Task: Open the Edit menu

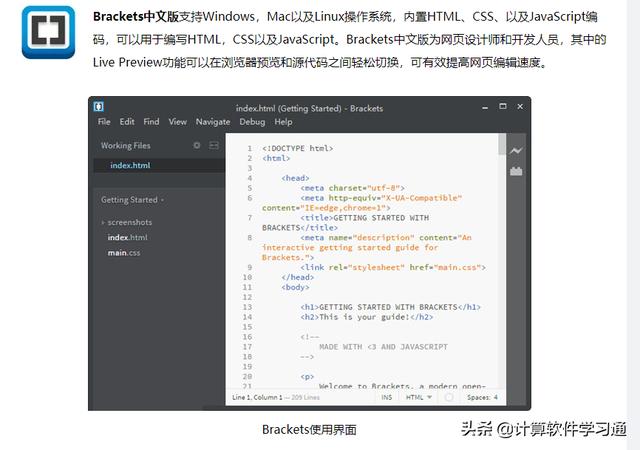Action: tap(127, 122)
